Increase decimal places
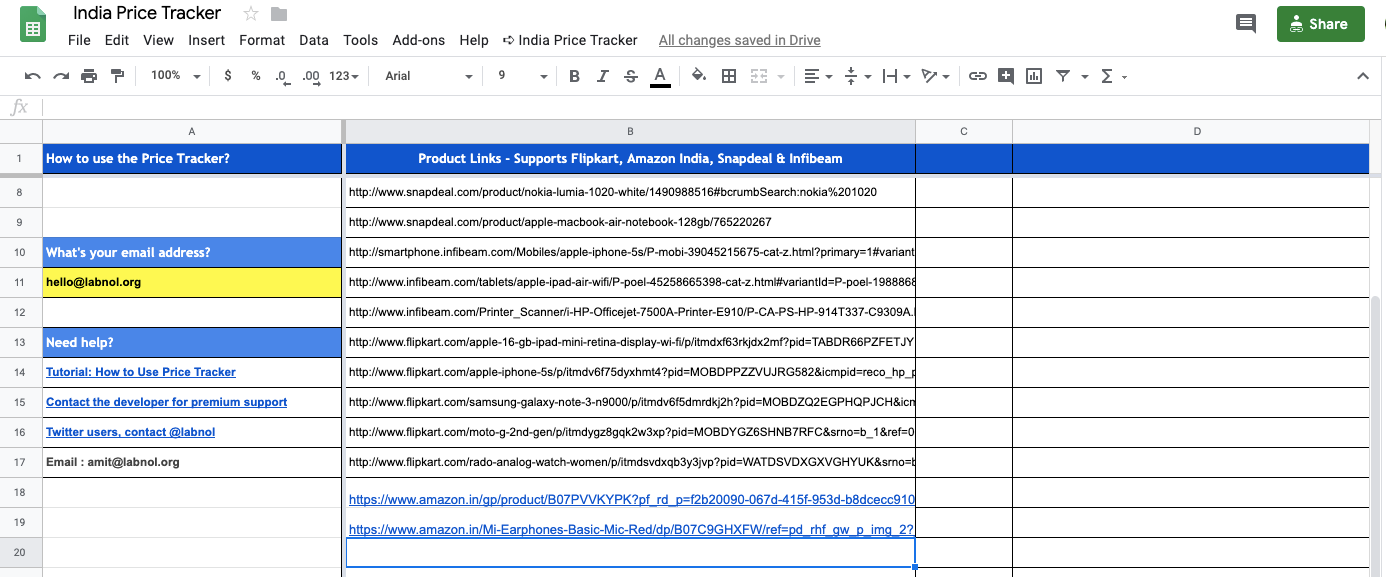This screenshot has width=1386, height=577. tap(311, 76)
